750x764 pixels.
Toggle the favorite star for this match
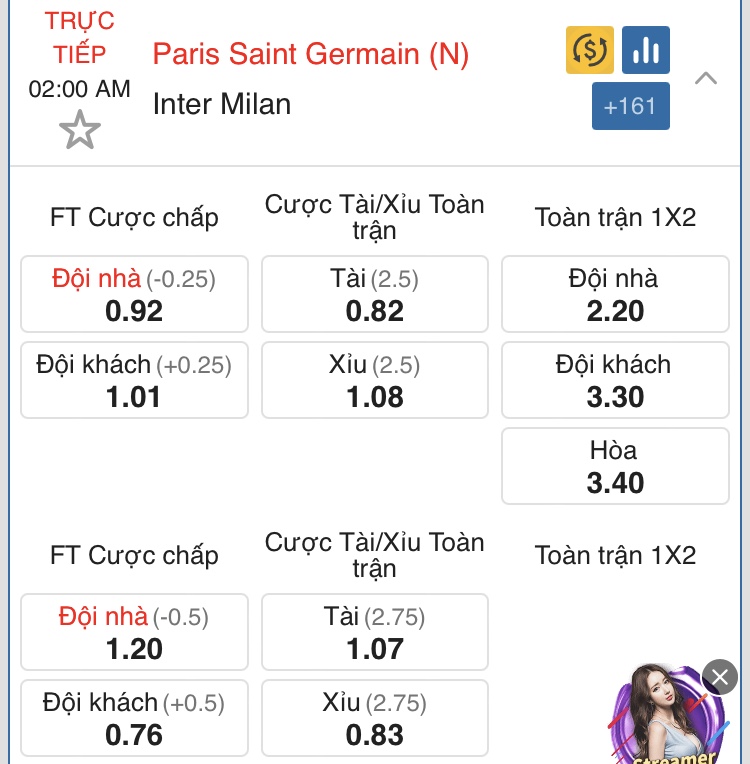tap(80, 130)
